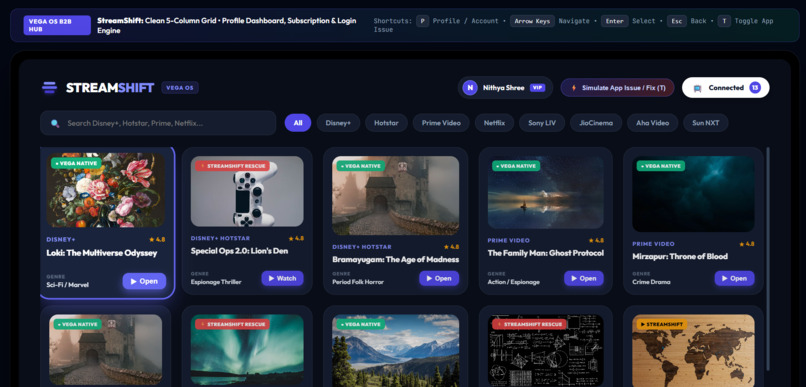Click StreamShift badge on world map thumbnail
Image resolution: width=806 pixels, height=387 pixels.
(662, 324)
